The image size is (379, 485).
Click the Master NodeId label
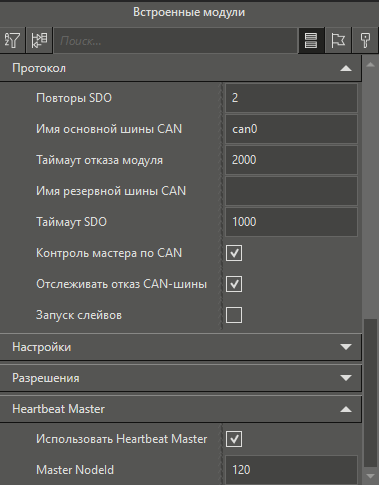click(x=75, y=470)
